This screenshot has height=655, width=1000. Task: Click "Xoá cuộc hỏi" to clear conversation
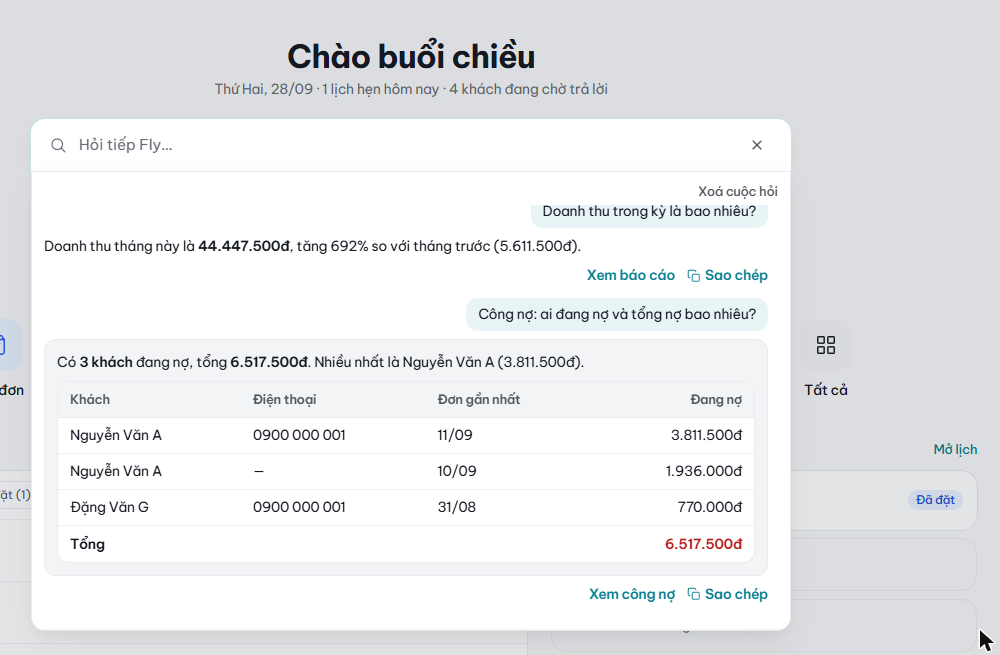[x=737, y=191]
